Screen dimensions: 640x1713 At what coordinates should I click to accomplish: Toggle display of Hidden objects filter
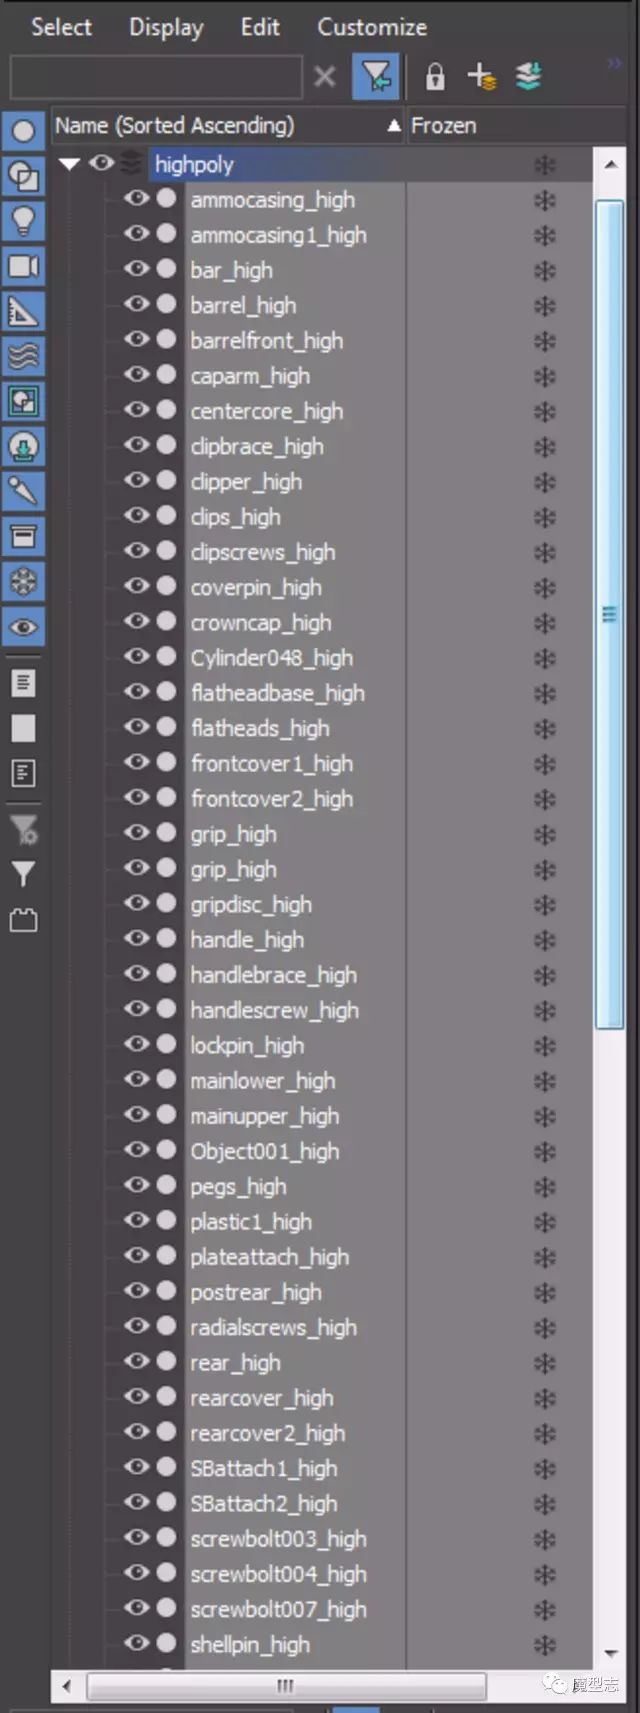click(x=23, y=627)
